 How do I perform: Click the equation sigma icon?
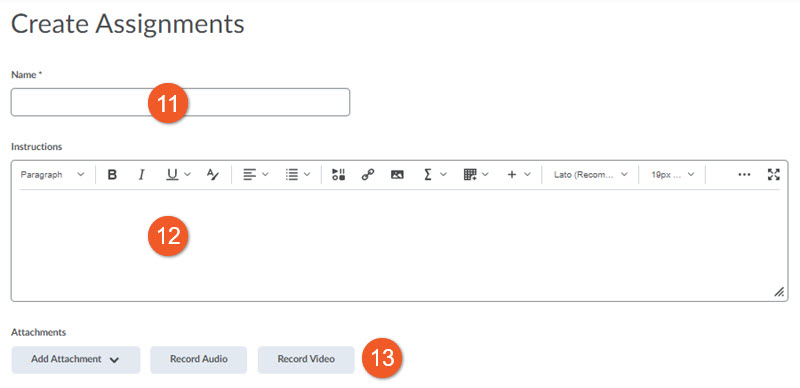(x=428, y=175)
